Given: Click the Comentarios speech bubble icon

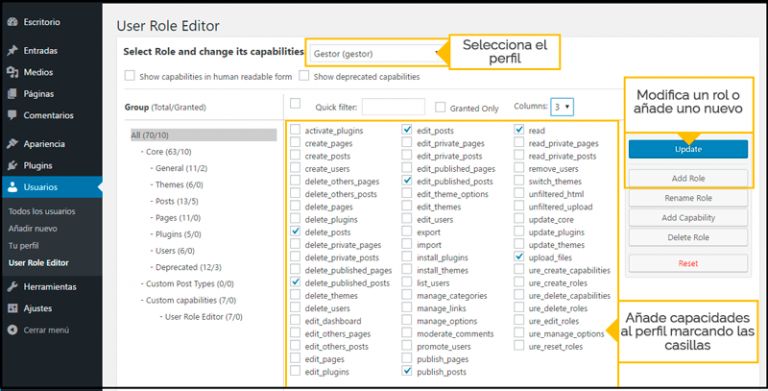Looking at the screenshot, I should pyautogui.click(x=13, y=115).
